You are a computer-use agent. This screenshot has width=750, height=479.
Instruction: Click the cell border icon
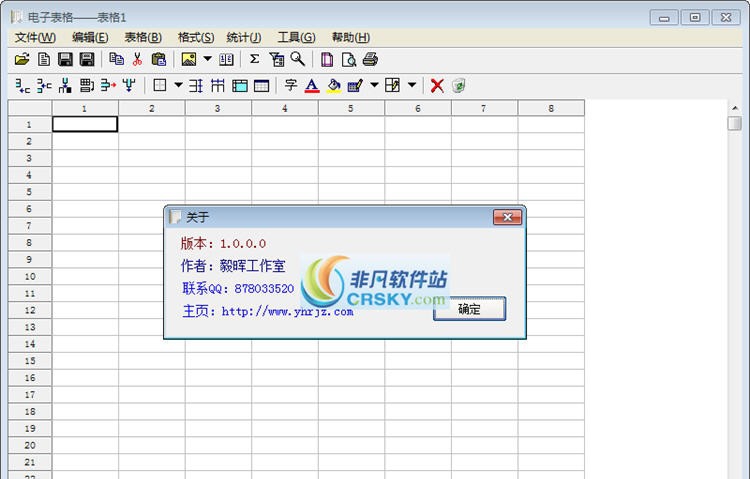click(x=160, y=86)
